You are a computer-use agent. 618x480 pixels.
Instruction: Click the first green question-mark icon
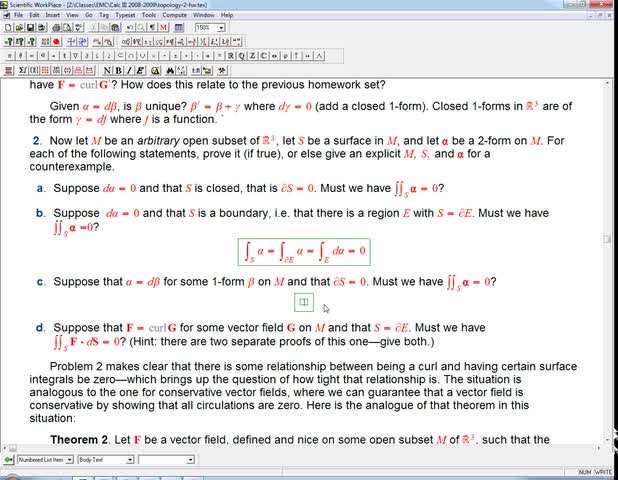click(9, 42)
